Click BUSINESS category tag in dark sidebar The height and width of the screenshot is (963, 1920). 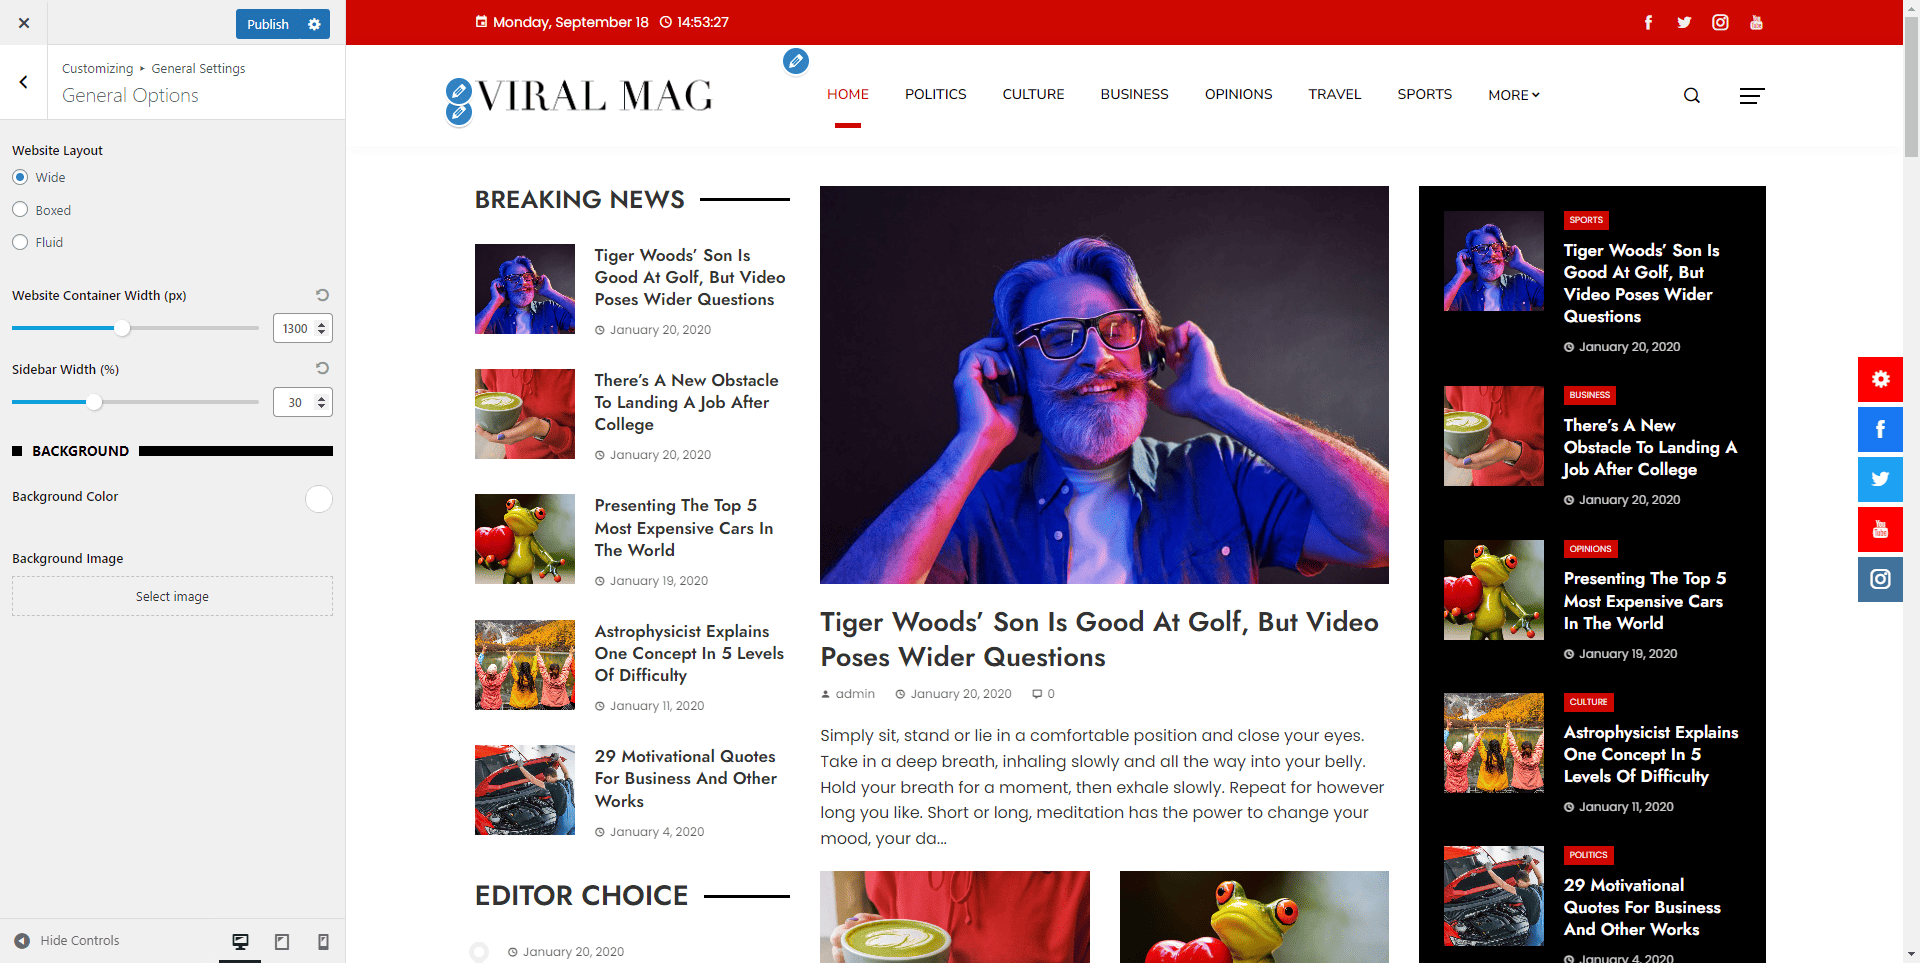[1590, 395]
